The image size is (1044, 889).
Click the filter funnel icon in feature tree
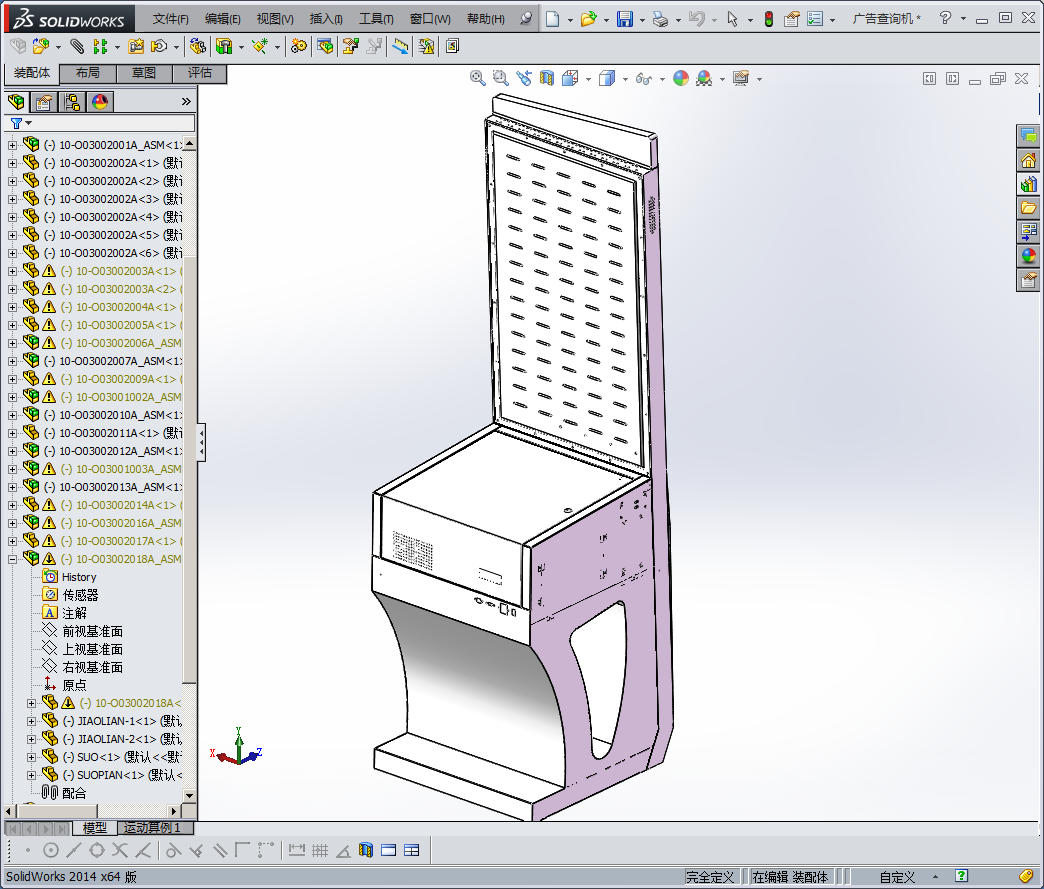(x=17, y=123)
